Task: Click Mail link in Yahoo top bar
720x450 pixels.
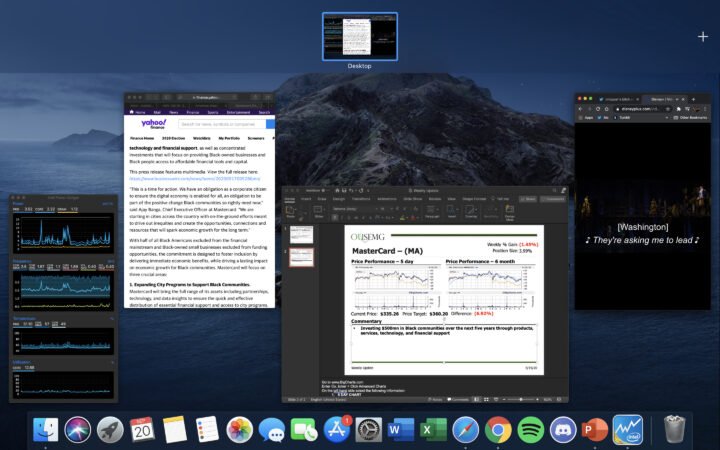Action: pyautogui.click(x=157, y=112)
